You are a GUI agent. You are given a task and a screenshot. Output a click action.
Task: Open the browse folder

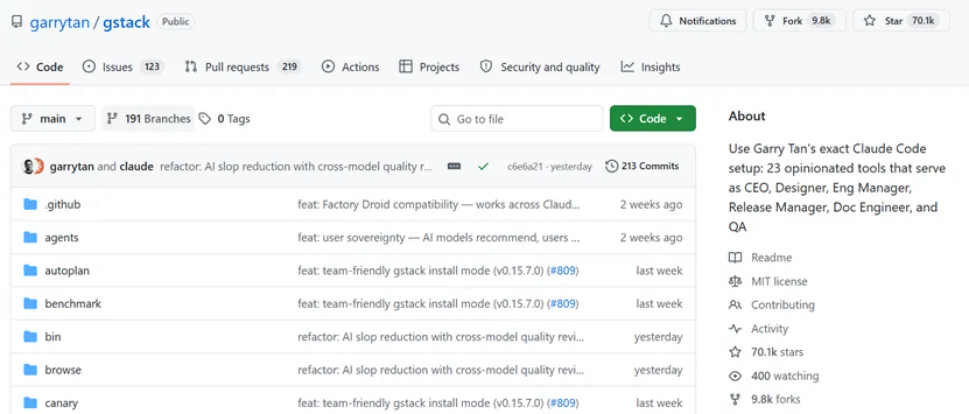tap(63, 370)
